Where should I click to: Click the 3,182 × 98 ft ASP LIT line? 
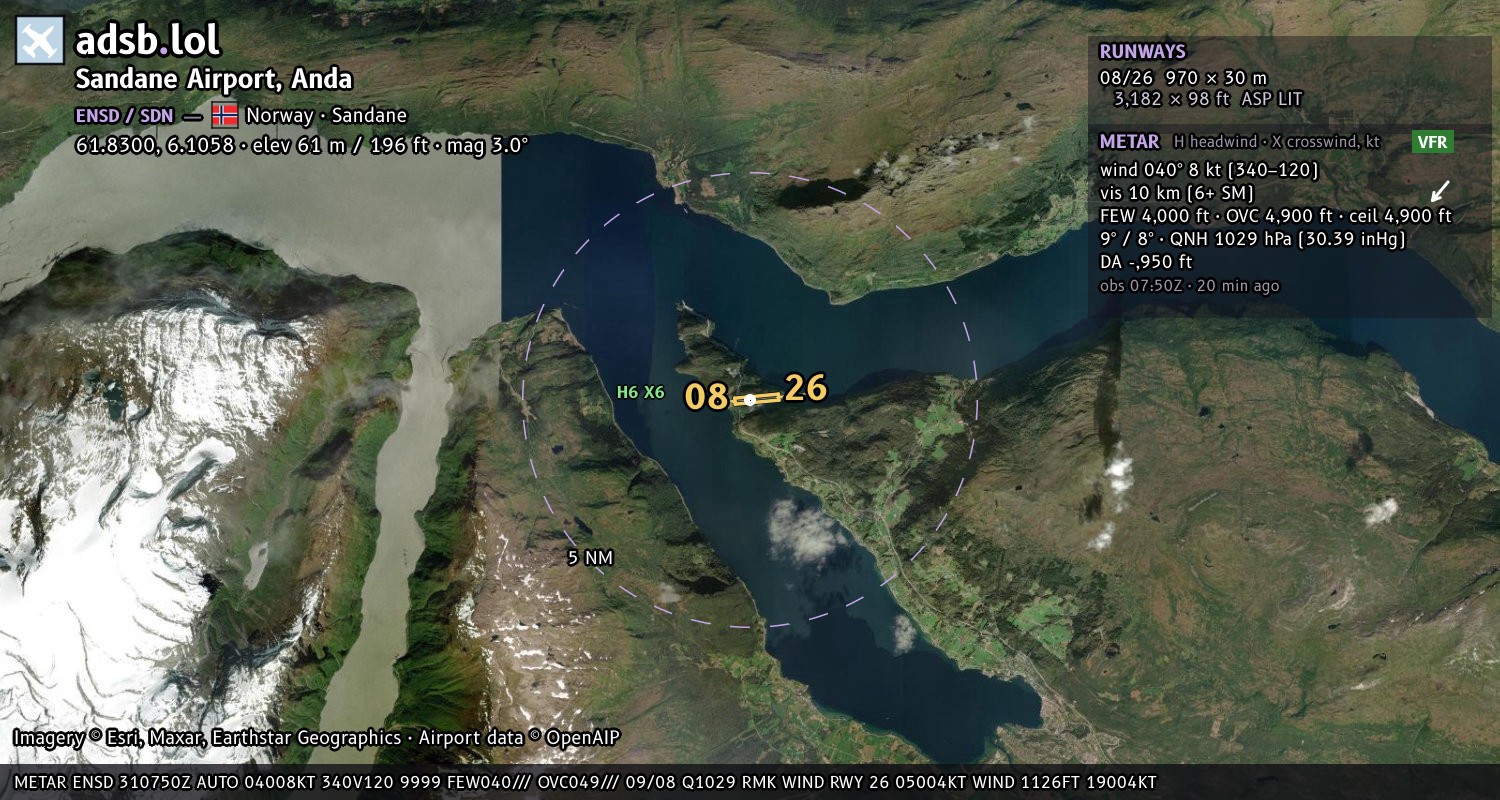(x=1209, y=99)
